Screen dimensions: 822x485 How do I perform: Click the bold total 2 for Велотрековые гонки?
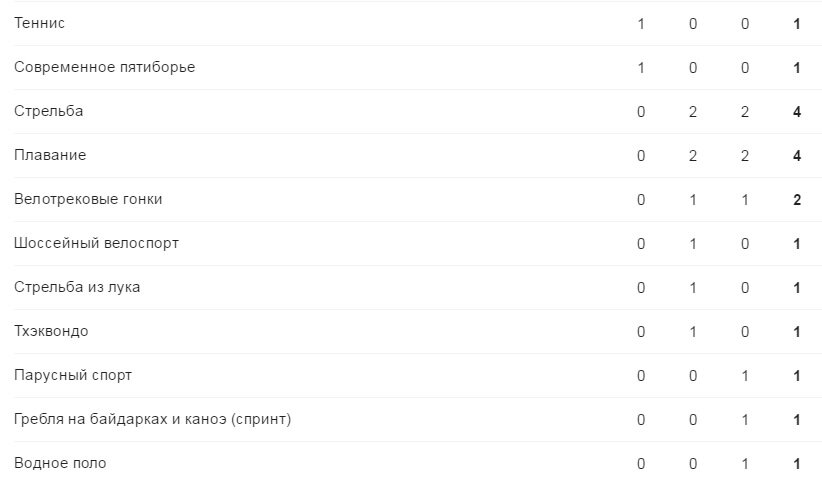(x=797, y=200)
